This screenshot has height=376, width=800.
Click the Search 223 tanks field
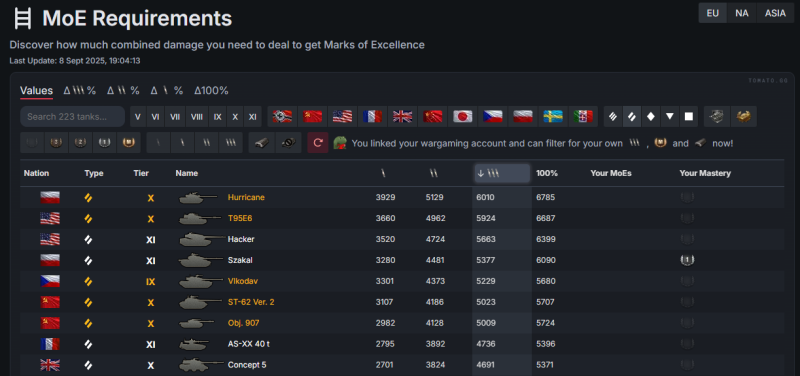point(72,116)
